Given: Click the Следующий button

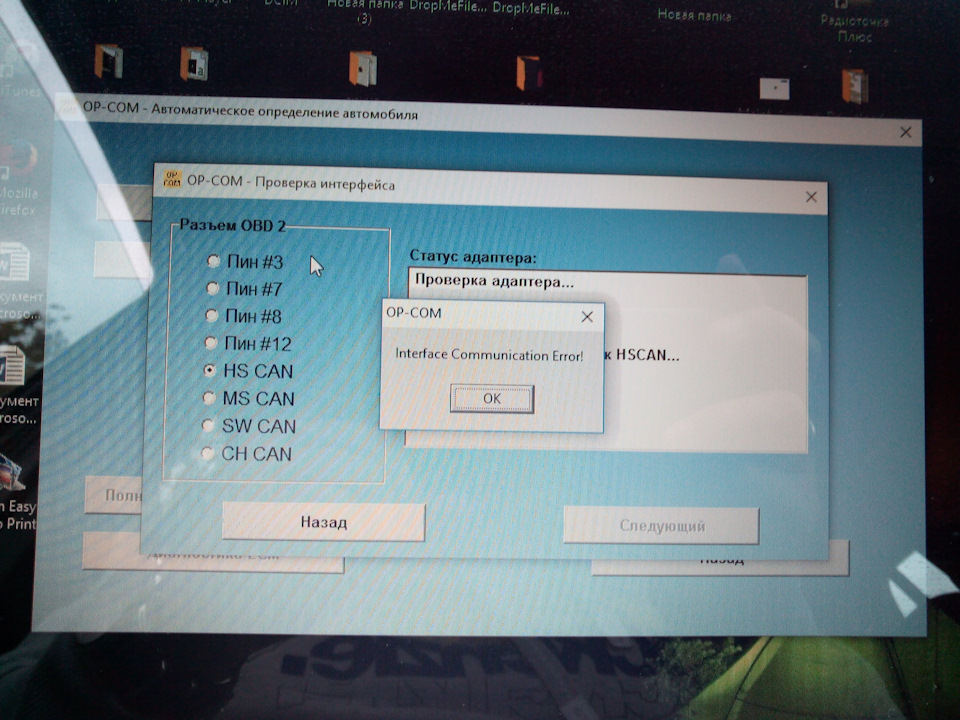Looking at the screenshot, I should click(661, 525).
